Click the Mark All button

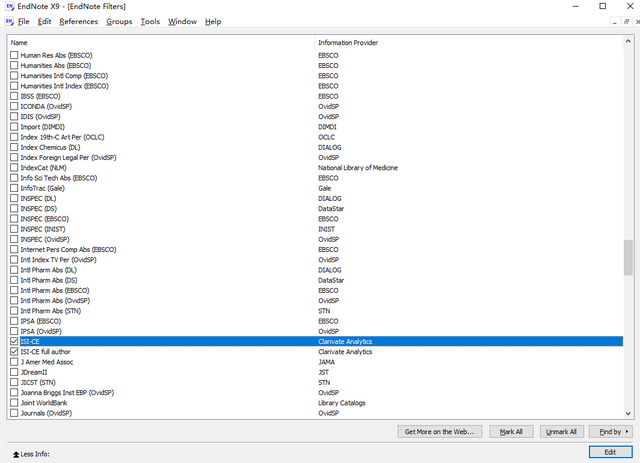point(511,432)
